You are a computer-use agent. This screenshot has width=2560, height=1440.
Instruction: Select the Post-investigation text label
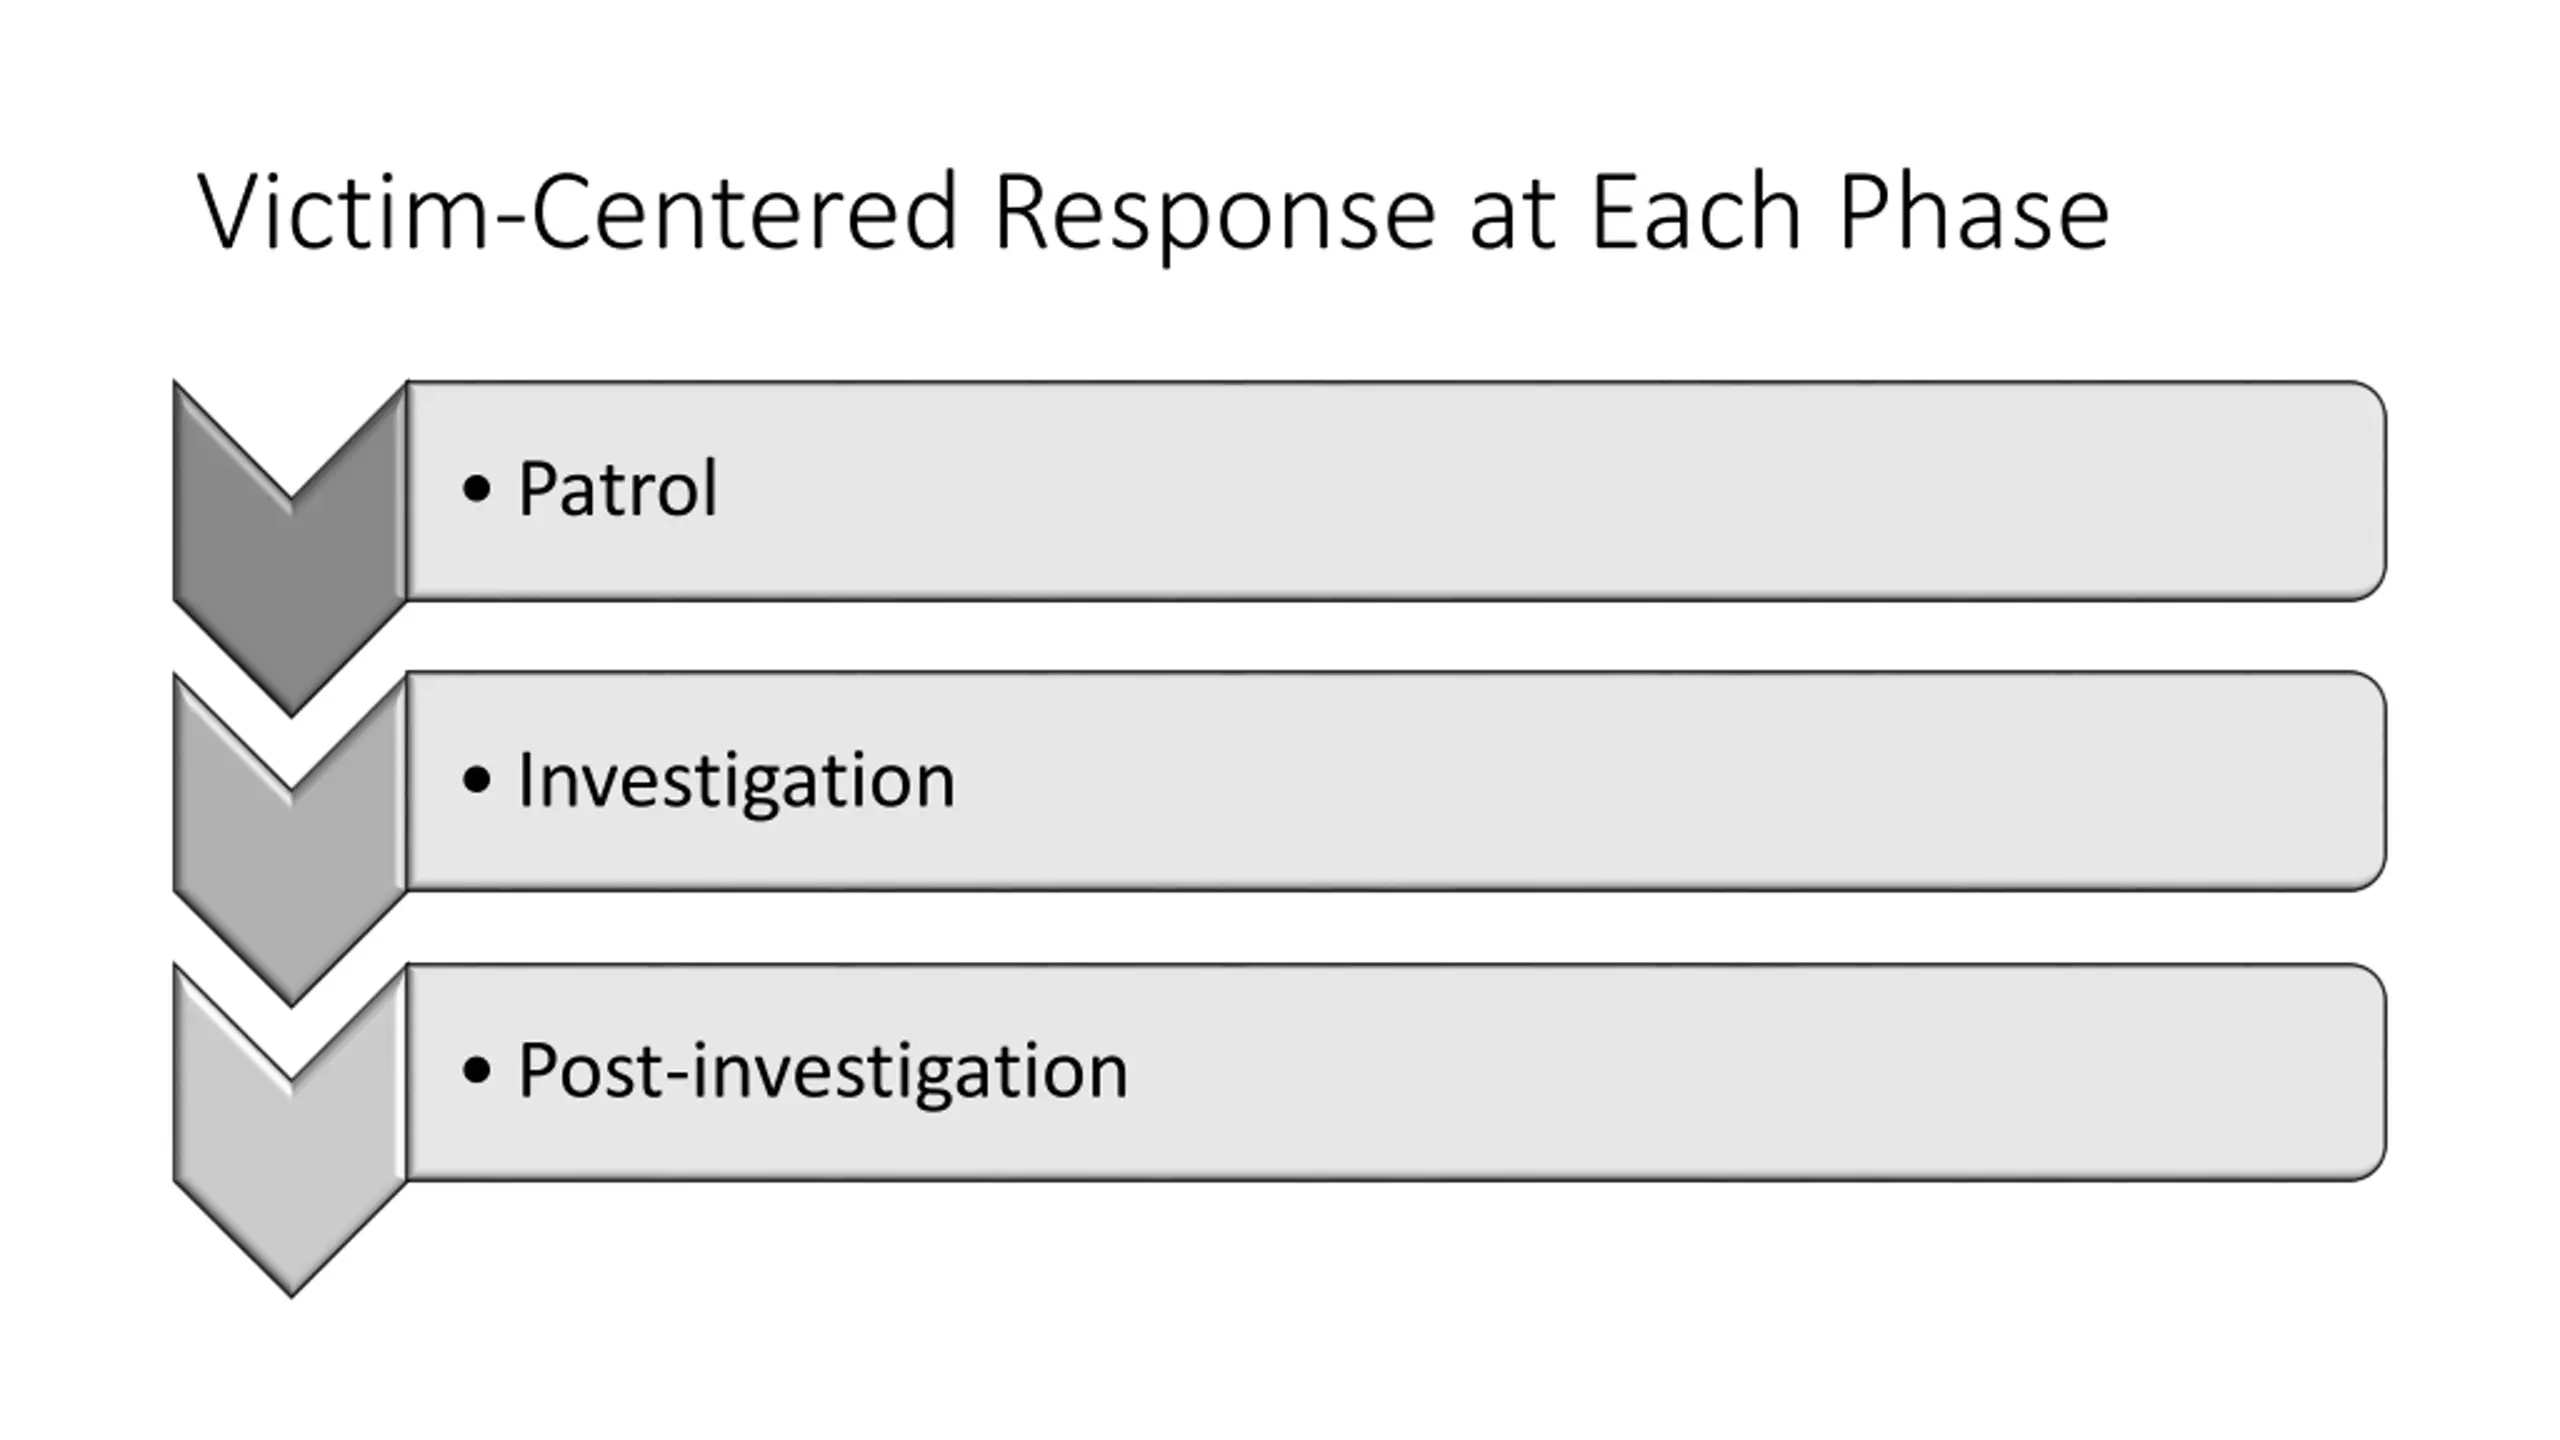(x=822, y=1071)
